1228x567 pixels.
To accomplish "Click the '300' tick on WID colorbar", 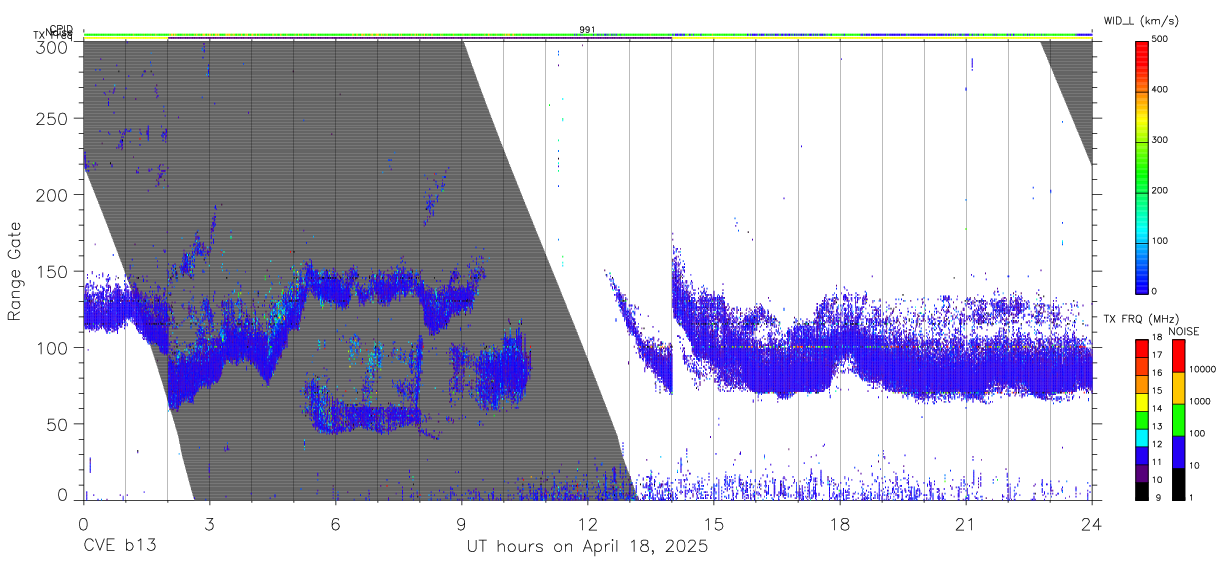I will tap(1161, 140).
